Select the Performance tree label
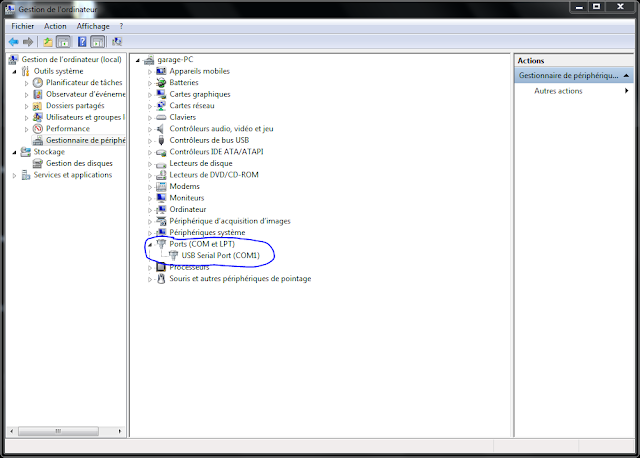The height and width of the screenshot is (458, 640). click(x=68, y=129)
